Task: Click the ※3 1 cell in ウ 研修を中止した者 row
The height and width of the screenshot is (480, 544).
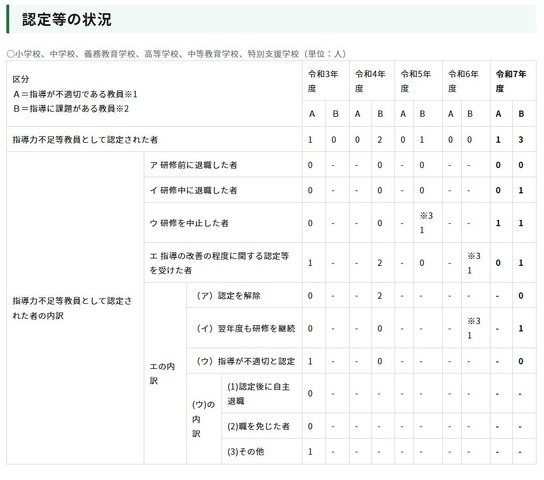Action: click(426, 223)
